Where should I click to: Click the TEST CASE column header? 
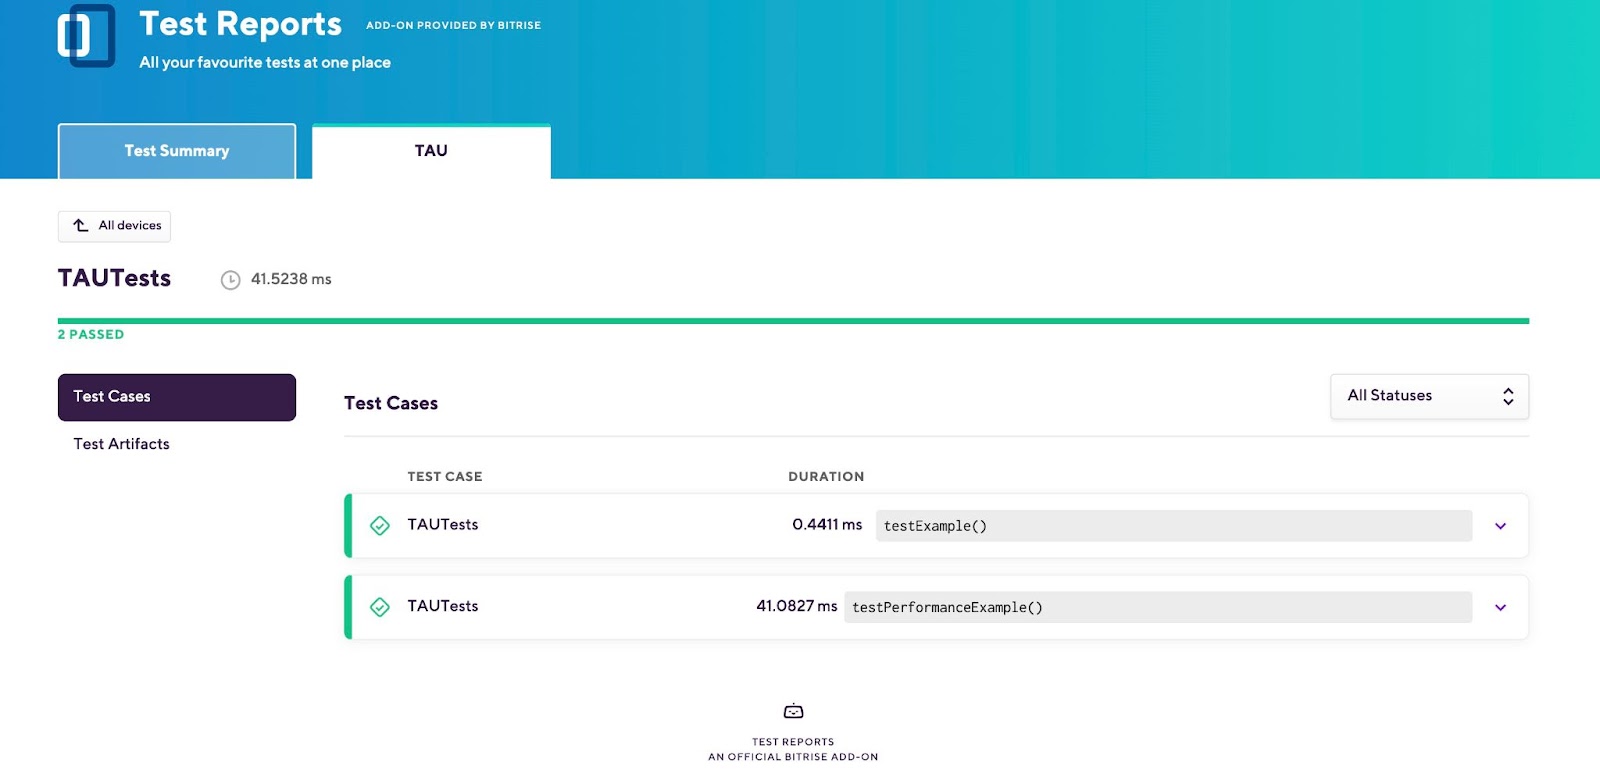[445, 477]
